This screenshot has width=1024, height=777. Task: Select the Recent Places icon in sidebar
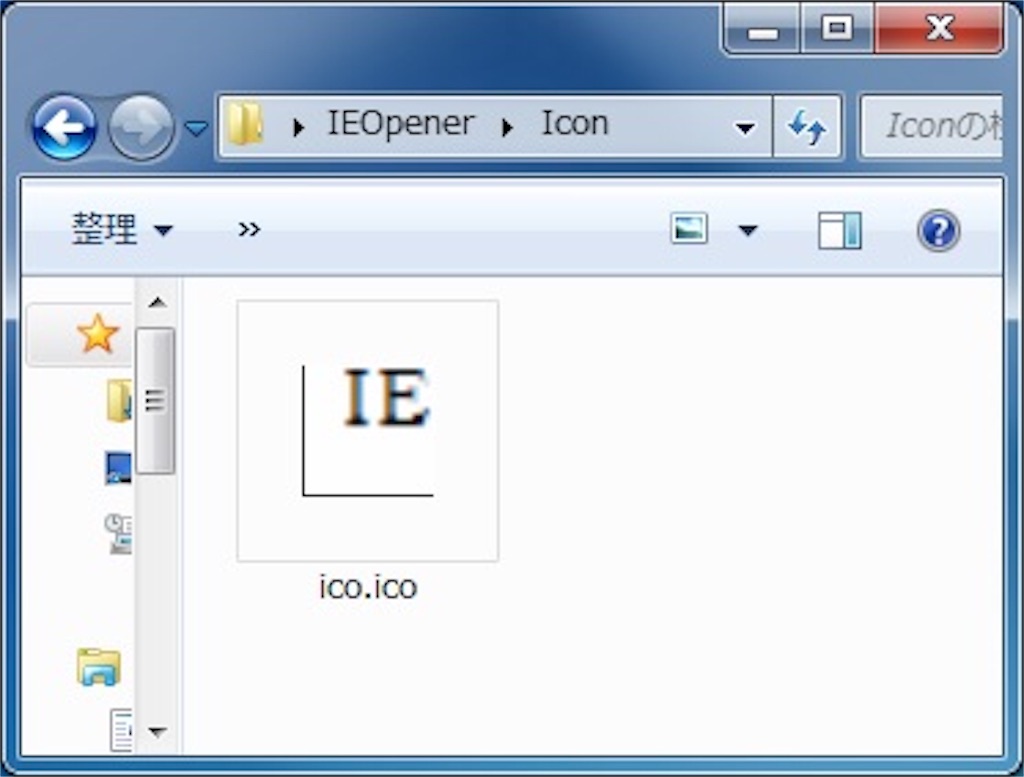118,533
